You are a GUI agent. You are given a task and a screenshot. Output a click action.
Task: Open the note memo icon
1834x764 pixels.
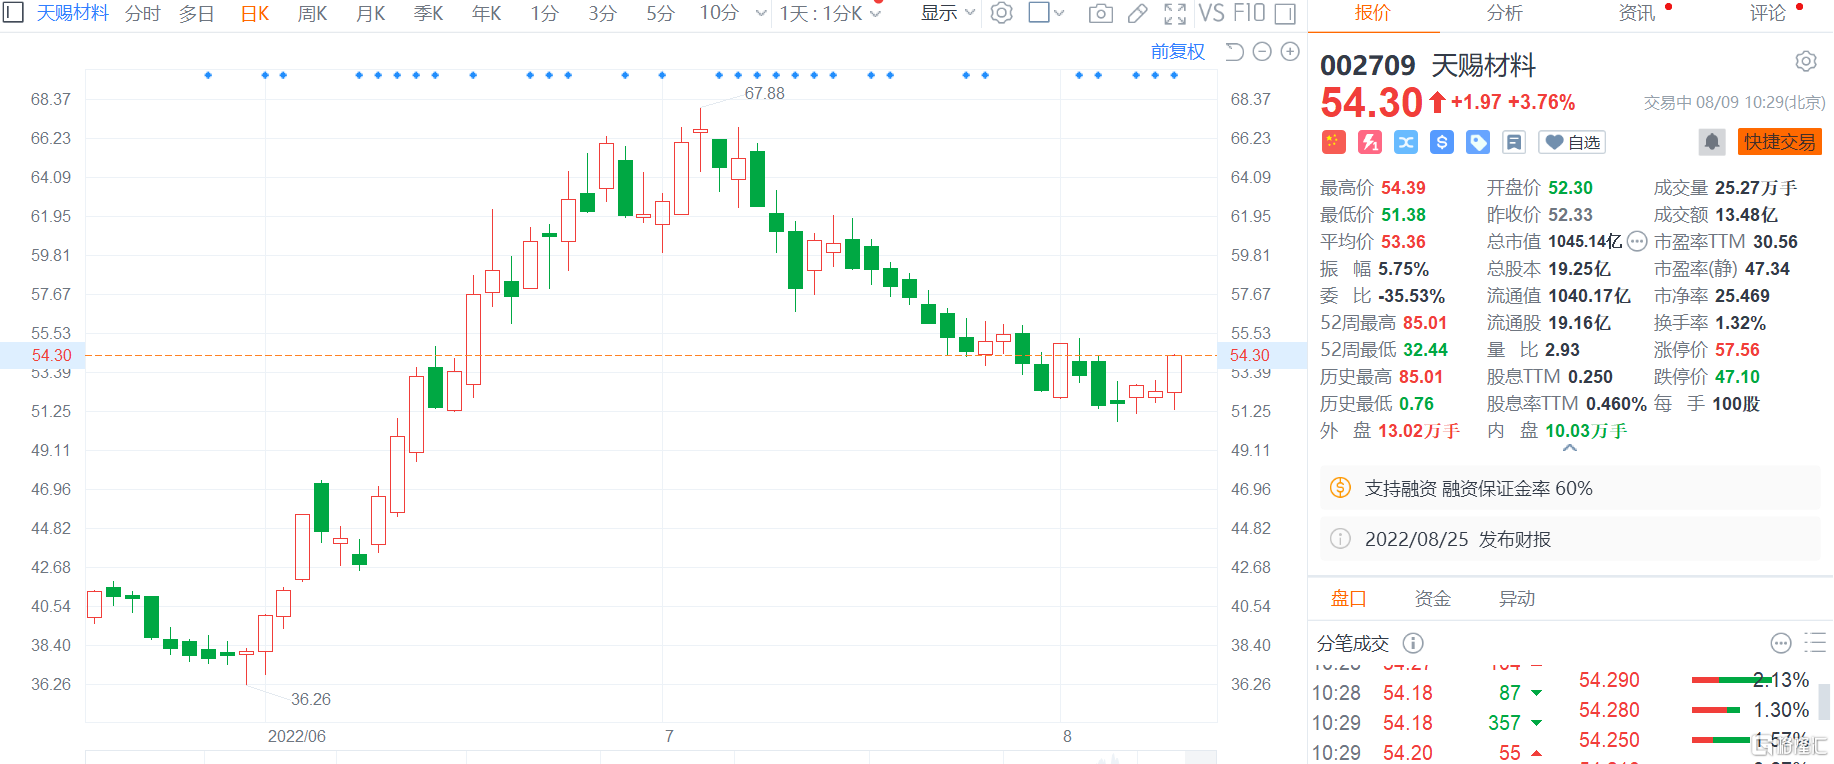point(1513,142)
